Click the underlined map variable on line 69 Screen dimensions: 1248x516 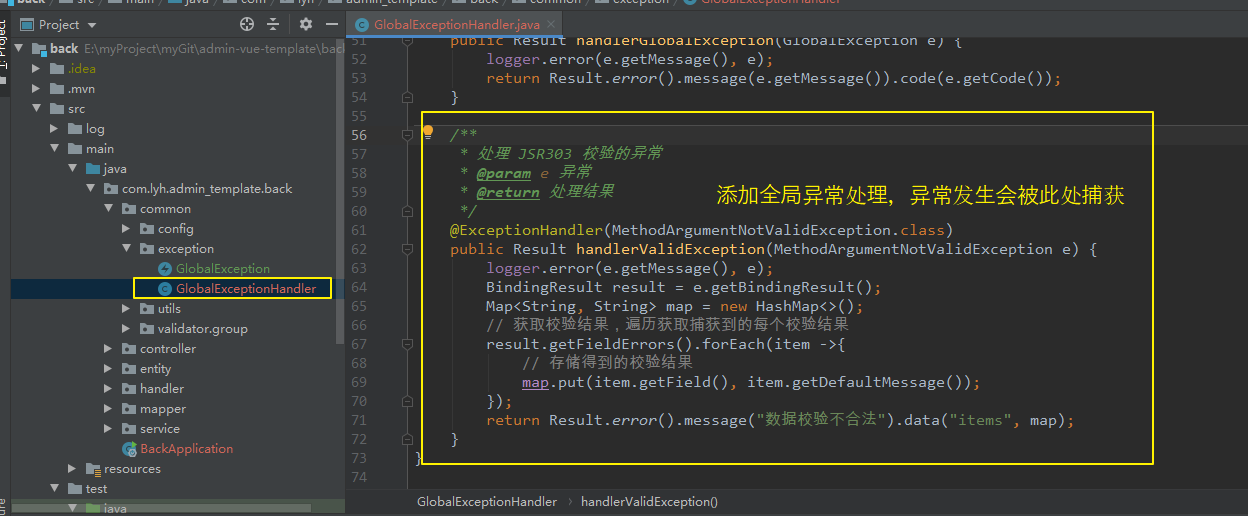(535, 382)
